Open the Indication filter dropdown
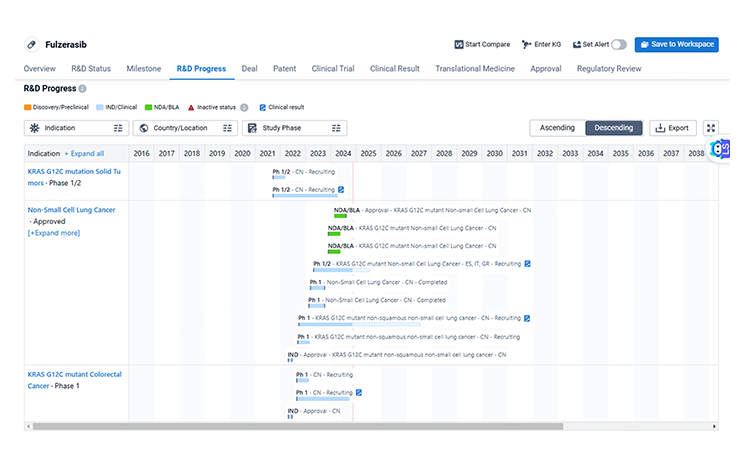Viewport: 751px width, 471px height. pos(77,128)
